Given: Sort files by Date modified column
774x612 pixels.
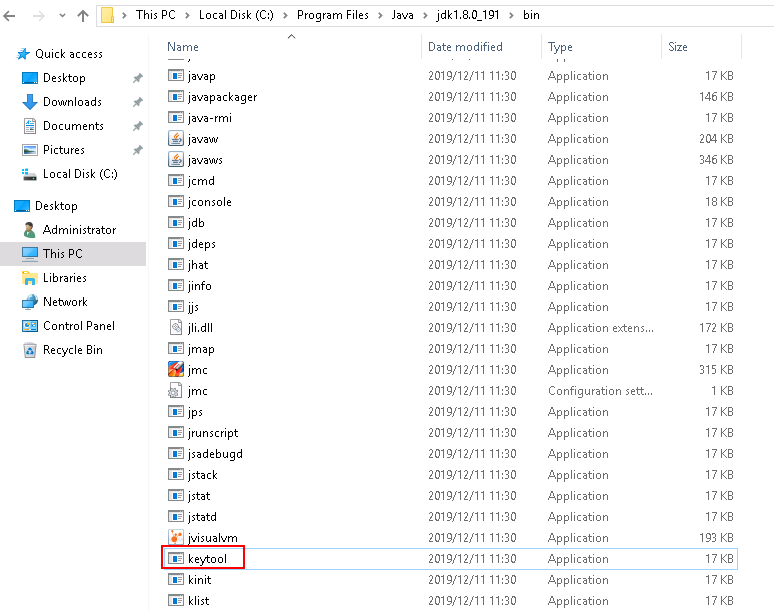Looking at the screenshot, I should (465, 47).
